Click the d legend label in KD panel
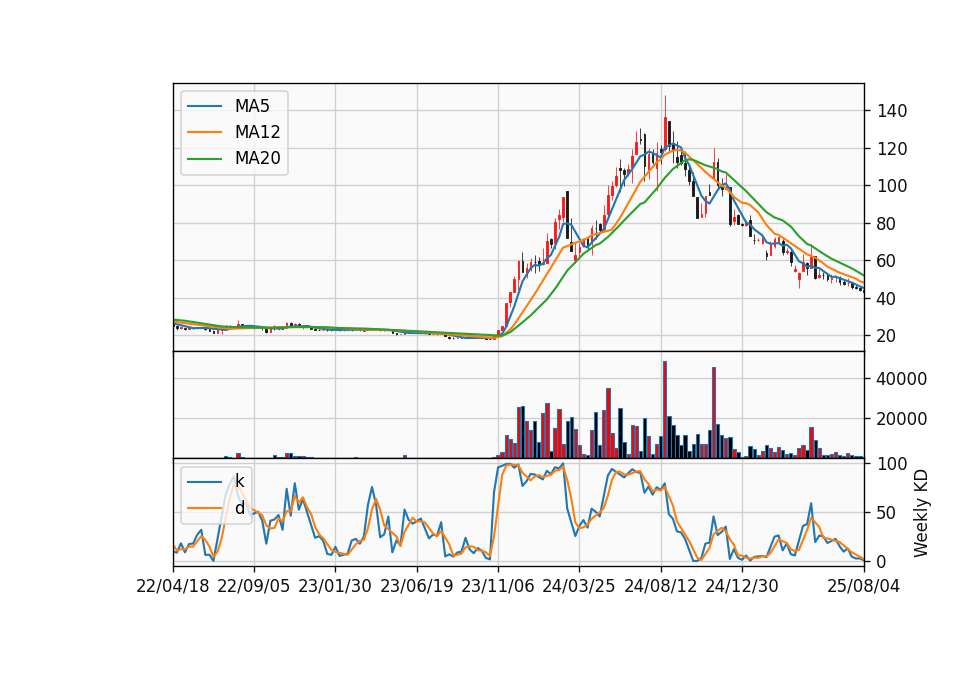The image size is (960, 690). coord(239,508)
